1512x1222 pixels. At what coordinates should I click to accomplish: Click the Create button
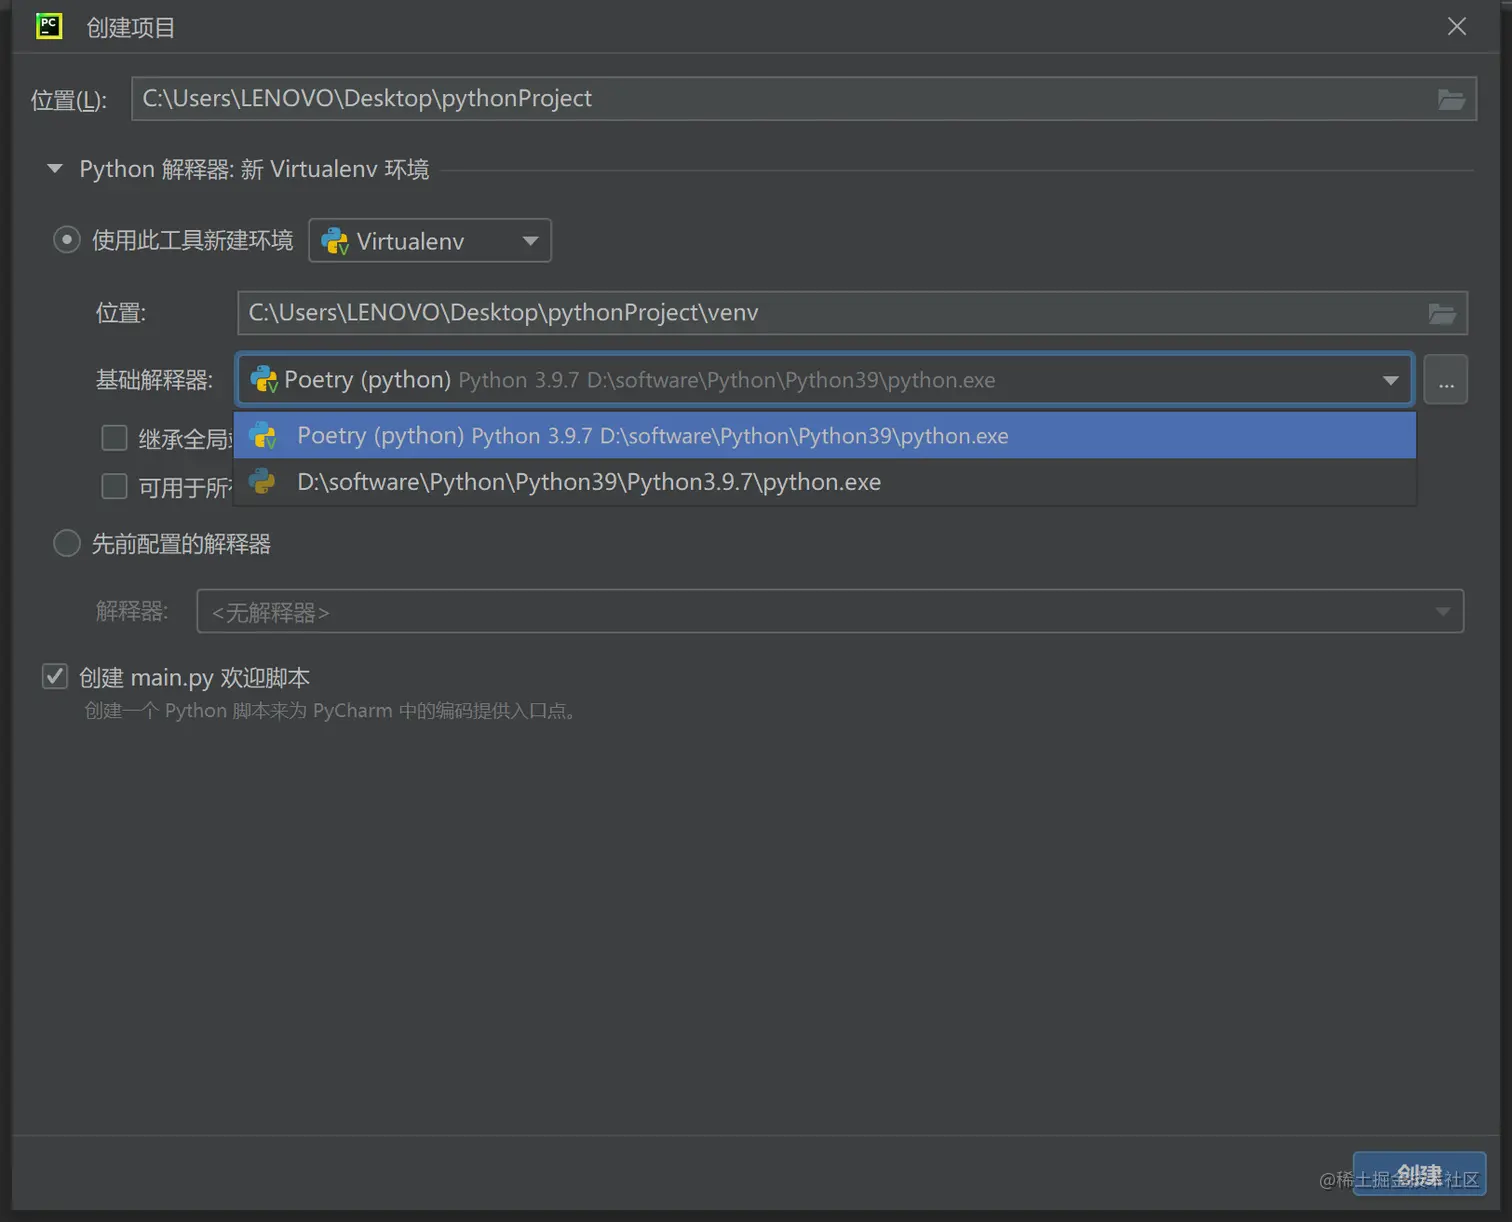point(1419,1174)
